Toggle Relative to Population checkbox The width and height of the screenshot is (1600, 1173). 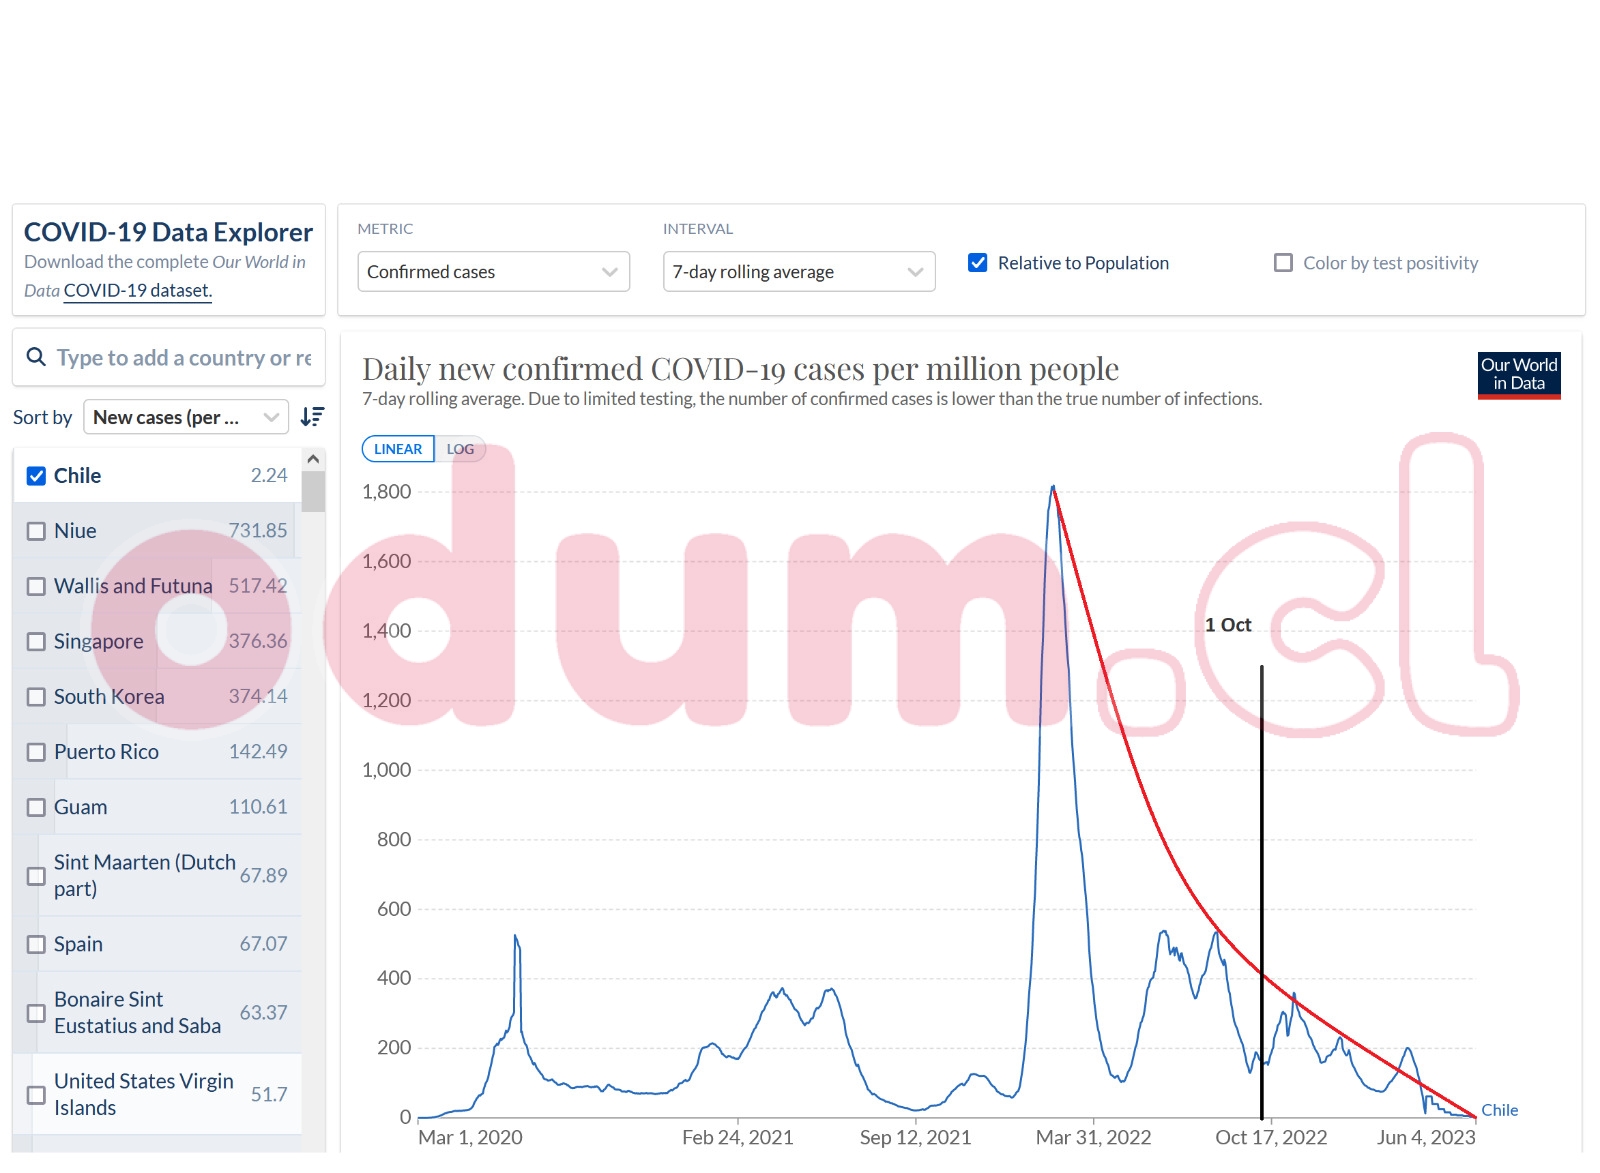(978, 263)
